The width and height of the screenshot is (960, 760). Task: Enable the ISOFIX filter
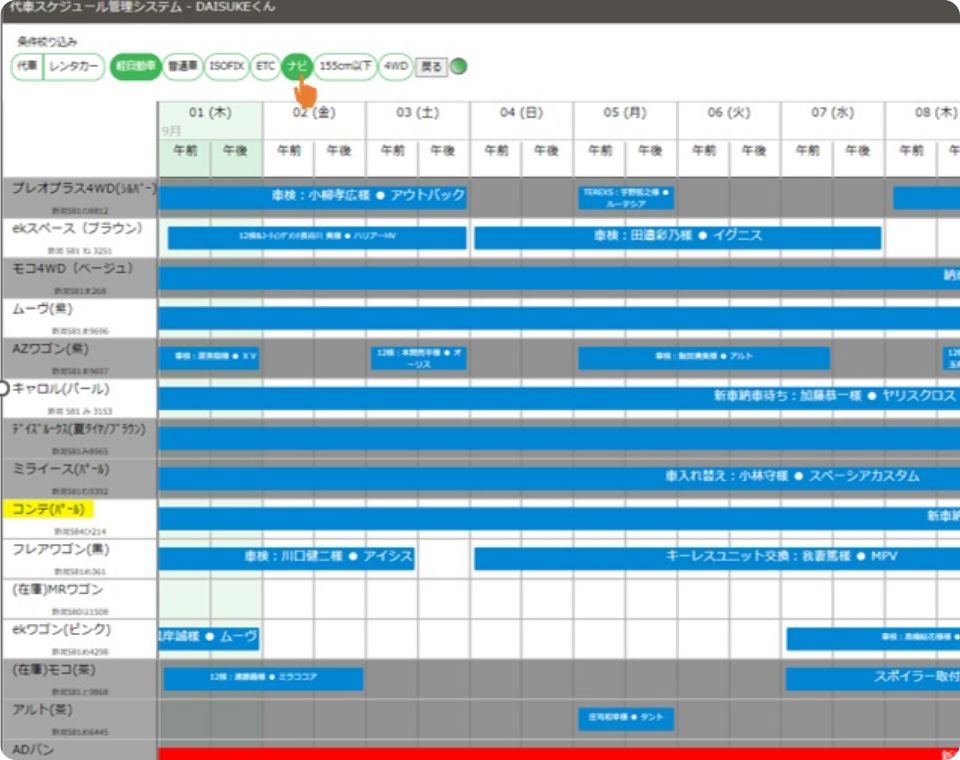227,66
